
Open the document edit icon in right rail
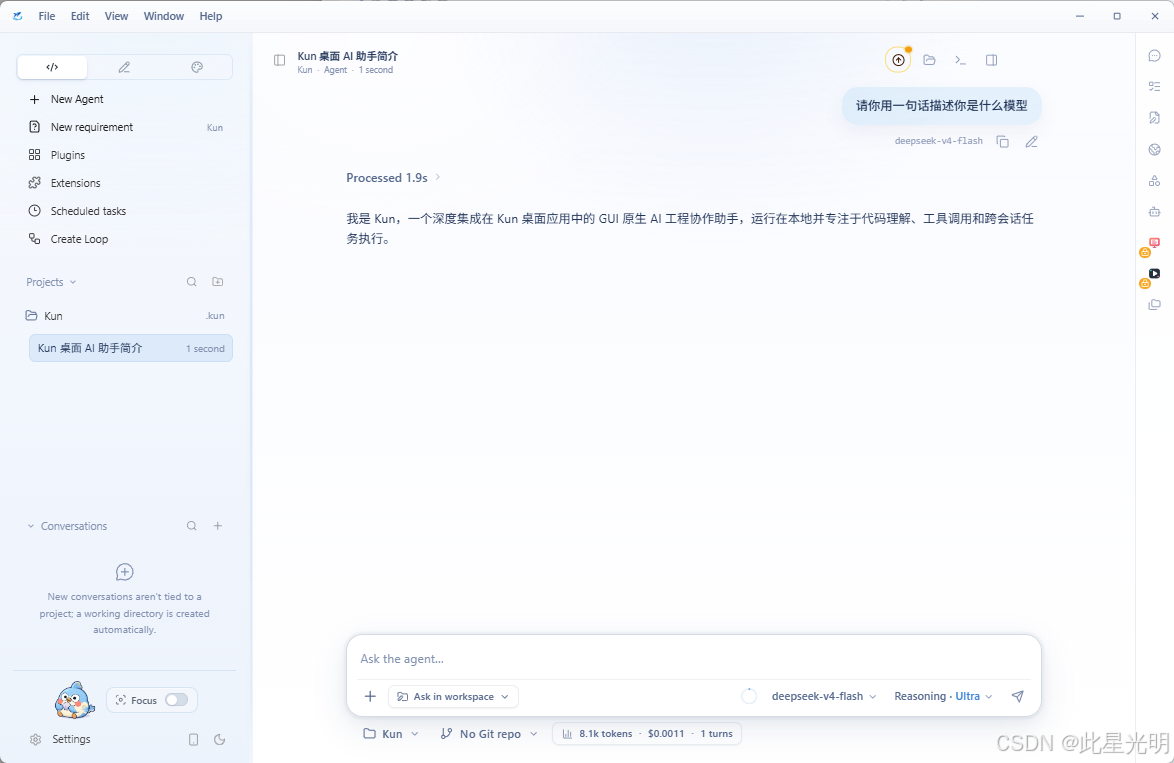[1155, 118]
